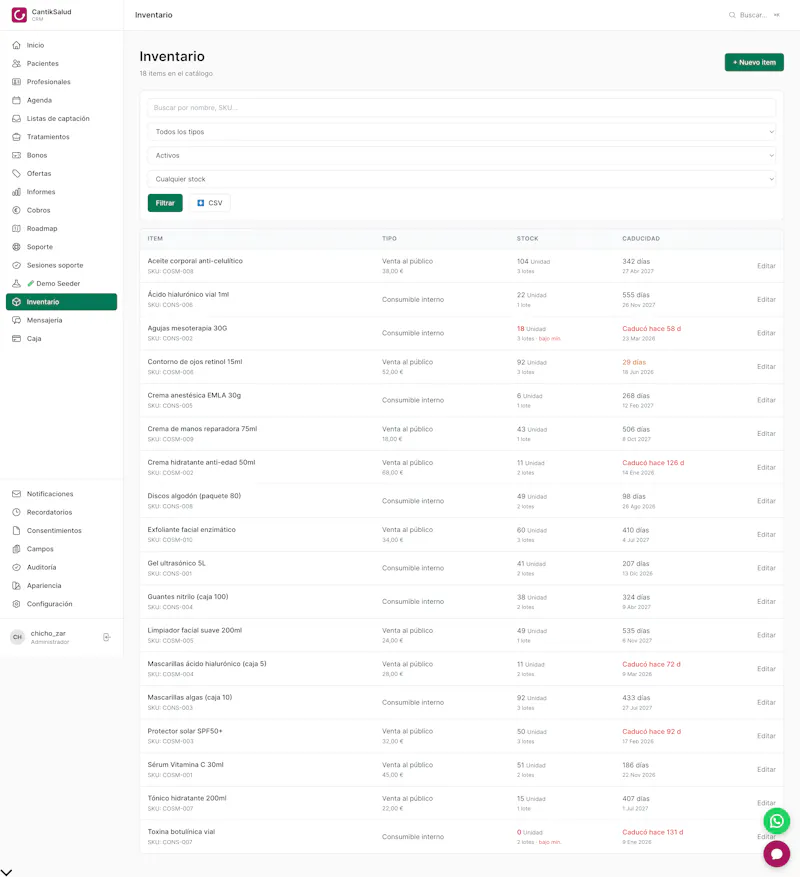Go to Pacientes menu entry
This screenshot has height=877, width=800.
pyautogui.click(x=62, y=63)
